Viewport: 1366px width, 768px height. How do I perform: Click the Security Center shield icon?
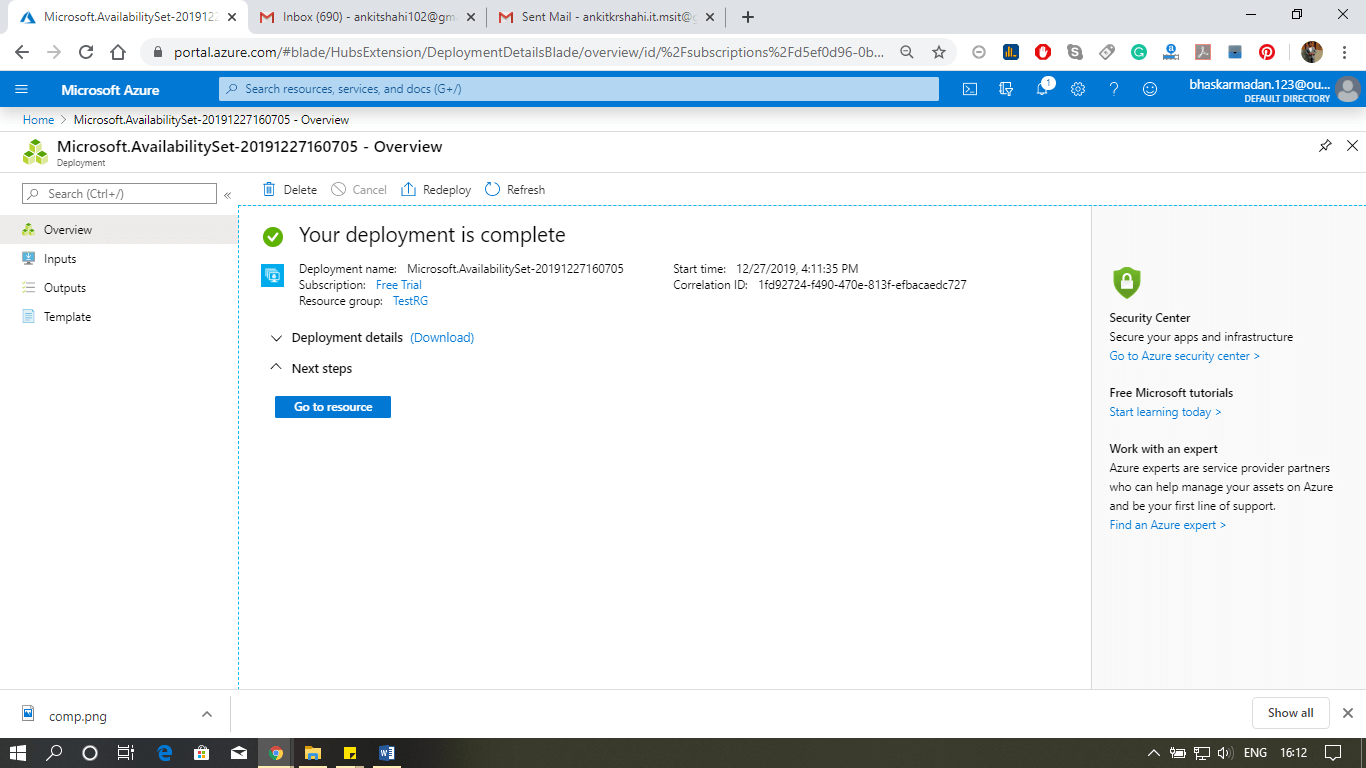[1126, 282]
